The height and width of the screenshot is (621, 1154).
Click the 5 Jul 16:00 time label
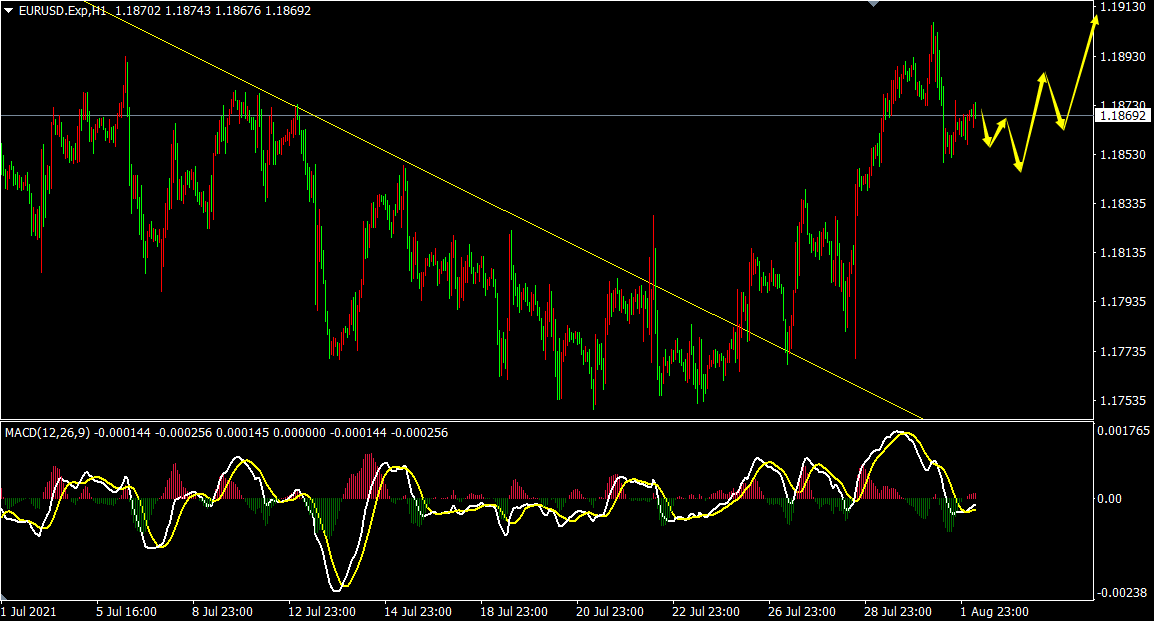pos(126,611)
